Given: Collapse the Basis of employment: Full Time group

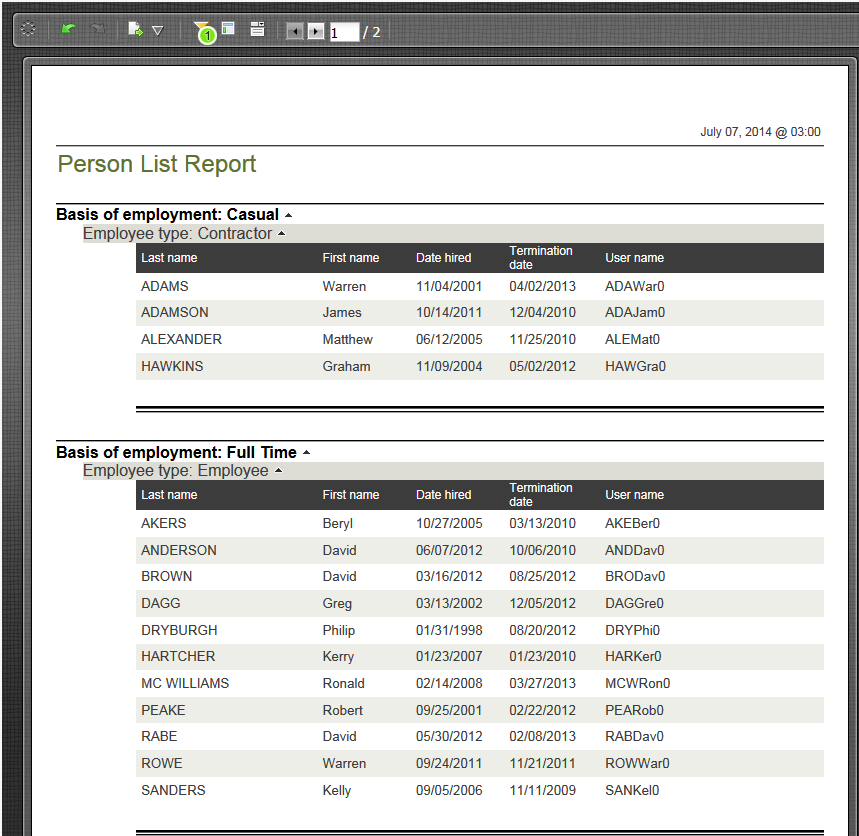Looking at the screenshot, I should pos(307,451).
